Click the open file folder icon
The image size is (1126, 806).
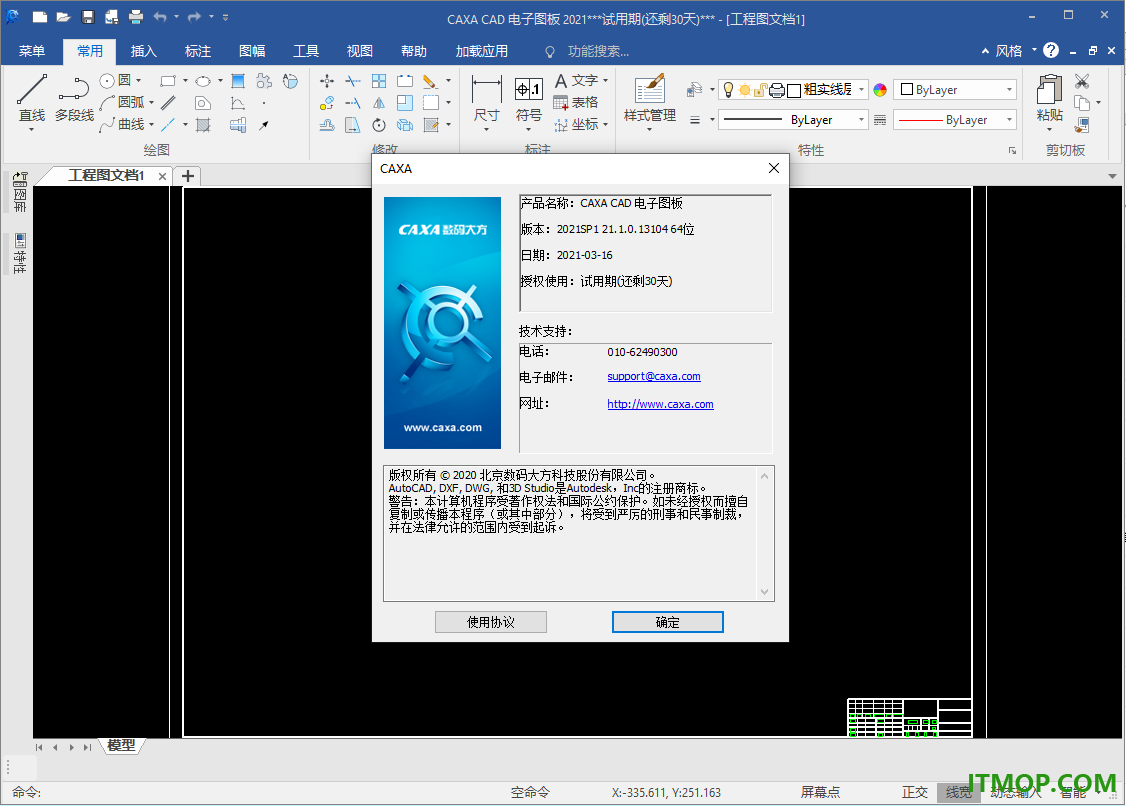[63, 17]
